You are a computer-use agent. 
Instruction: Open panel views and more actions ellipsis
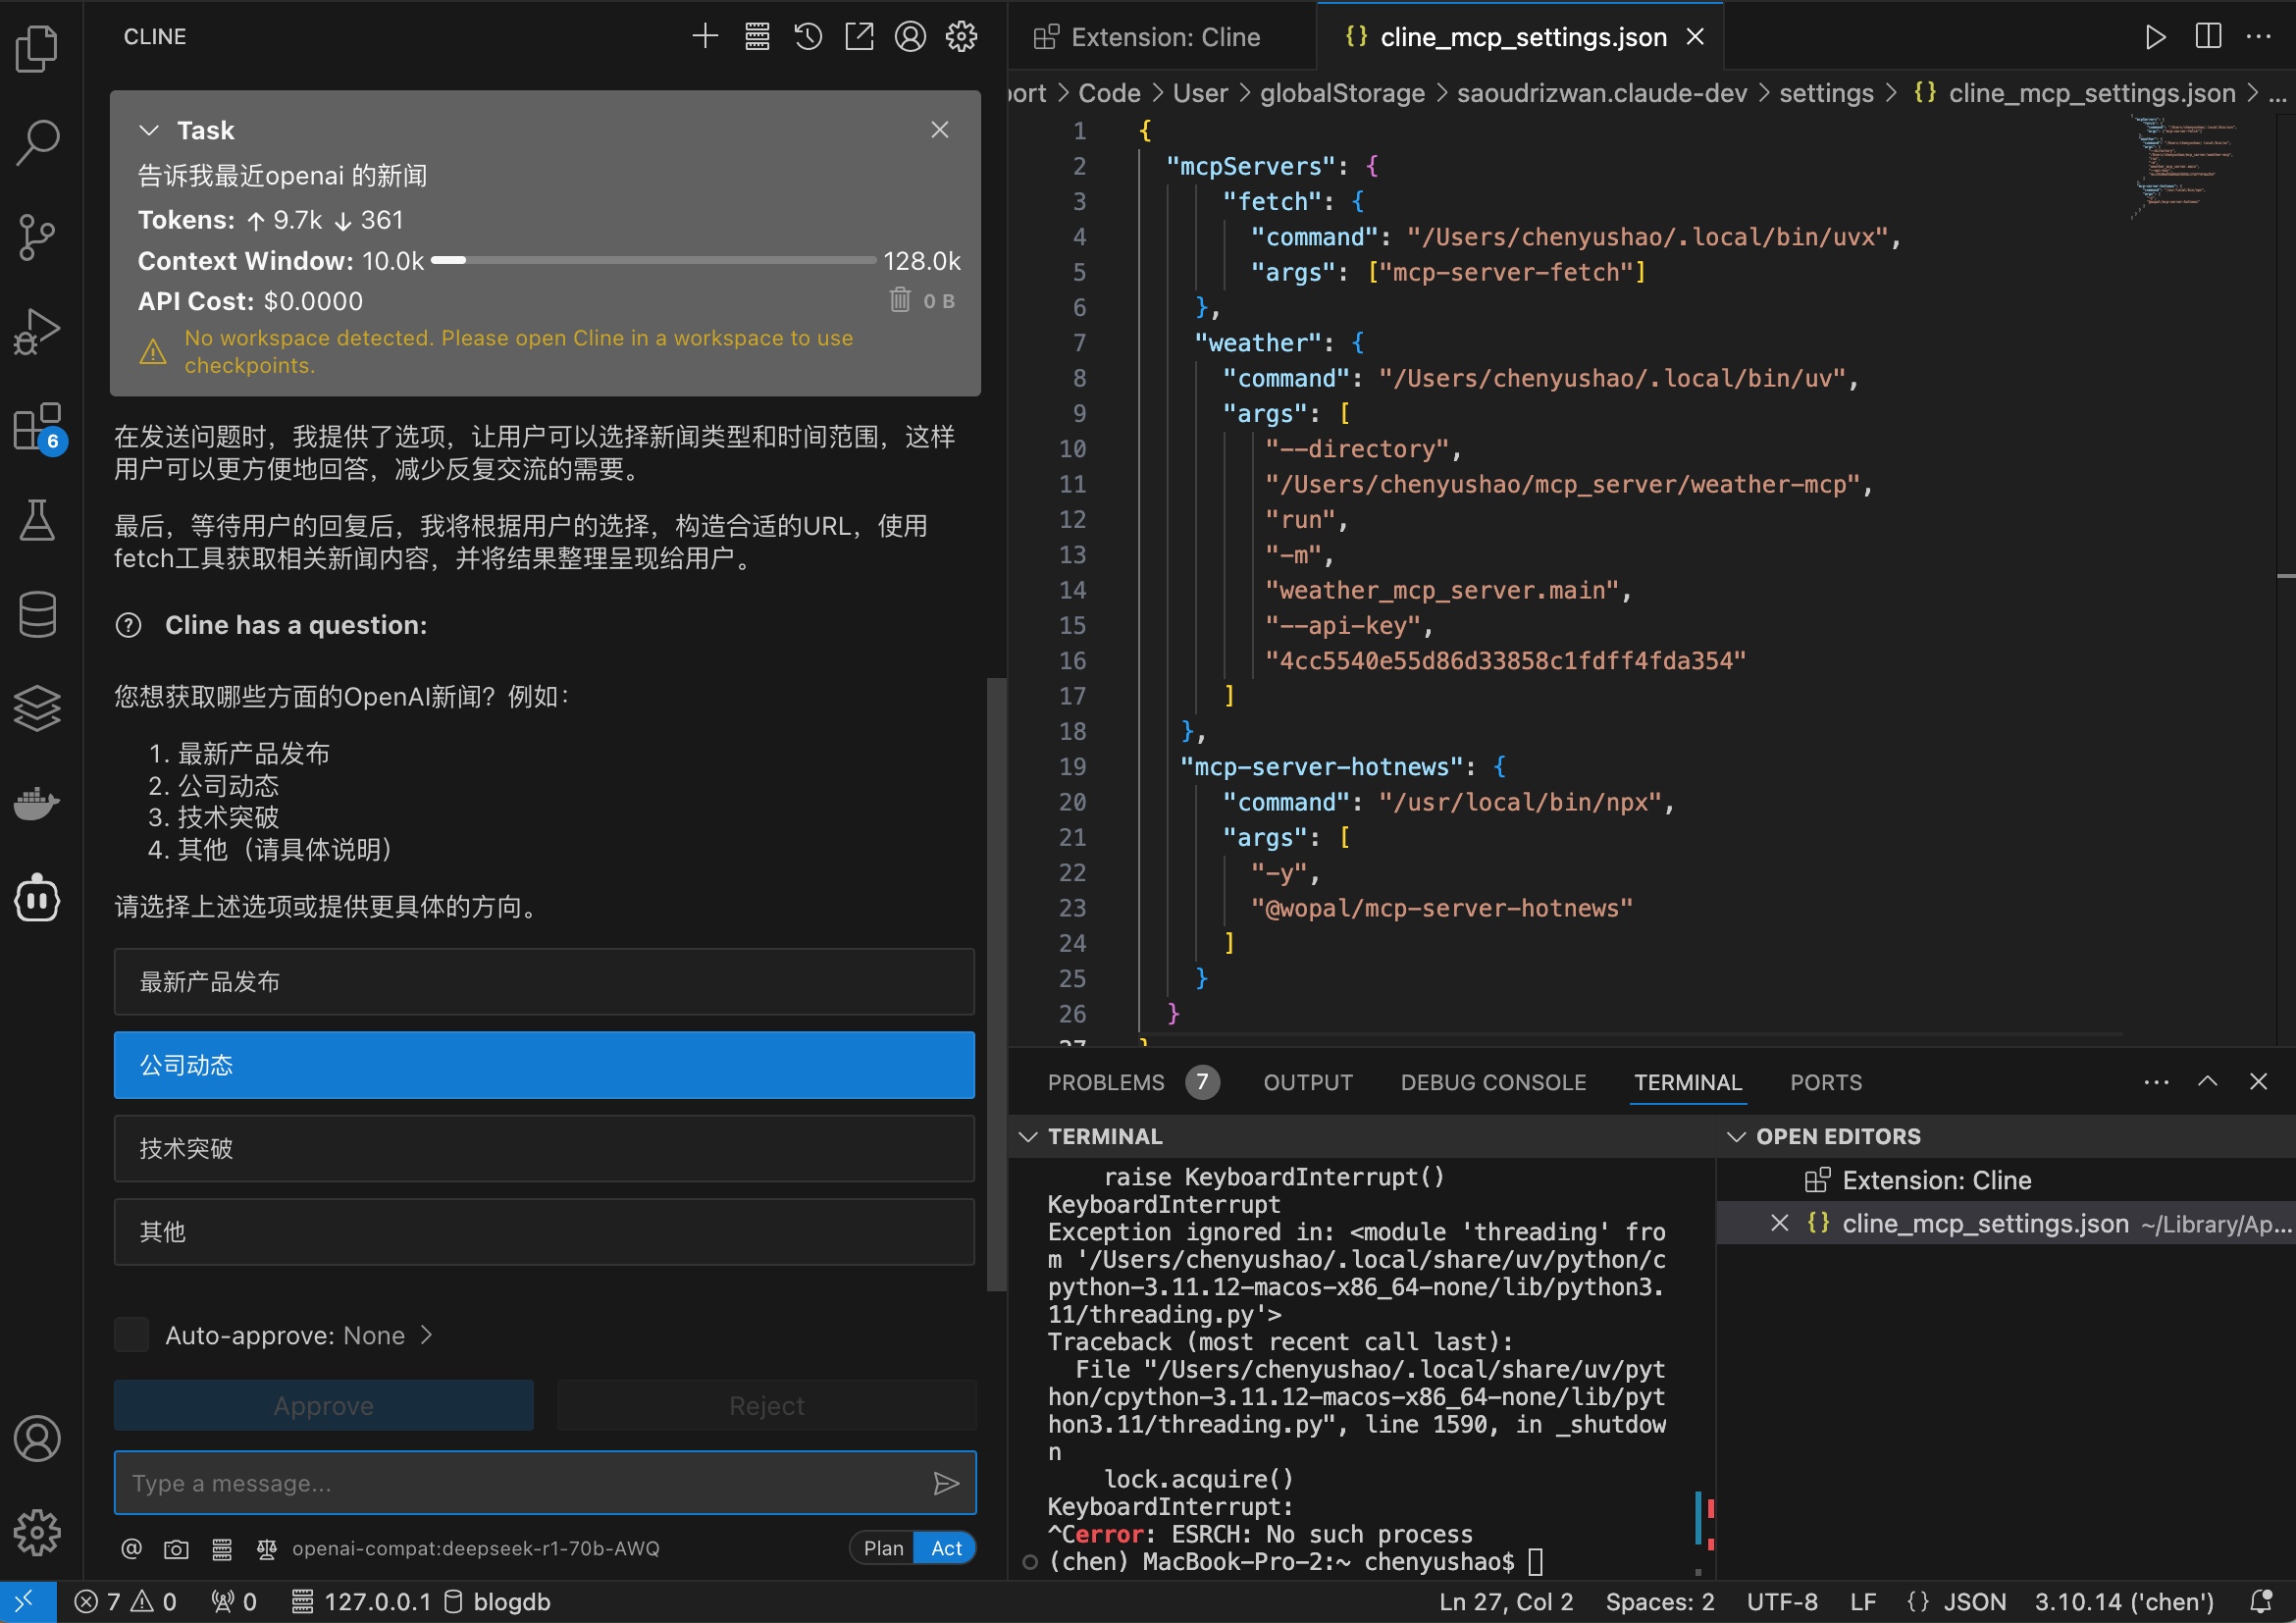(2156, 1081)
